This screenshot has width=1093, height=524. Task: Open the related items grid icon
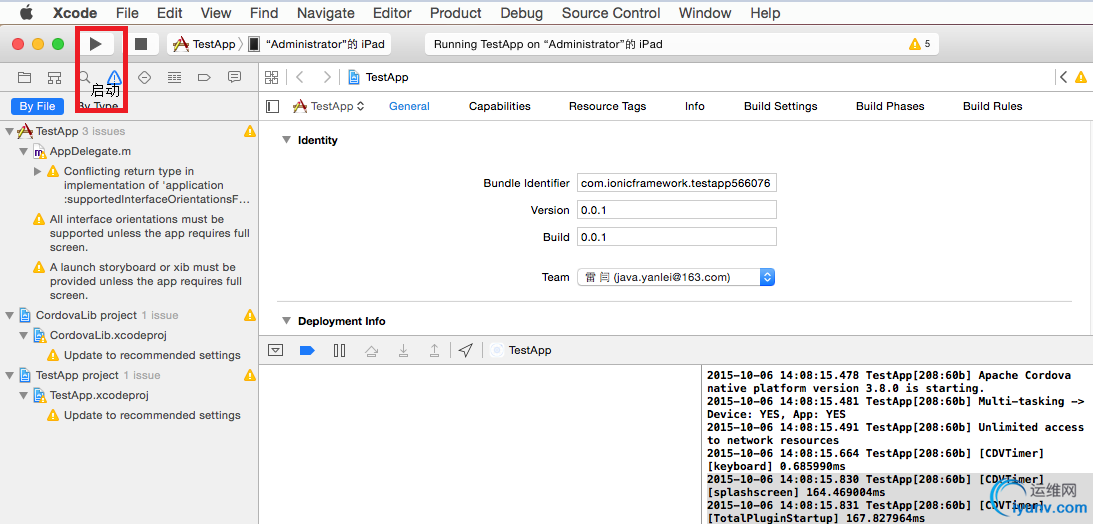272,77
